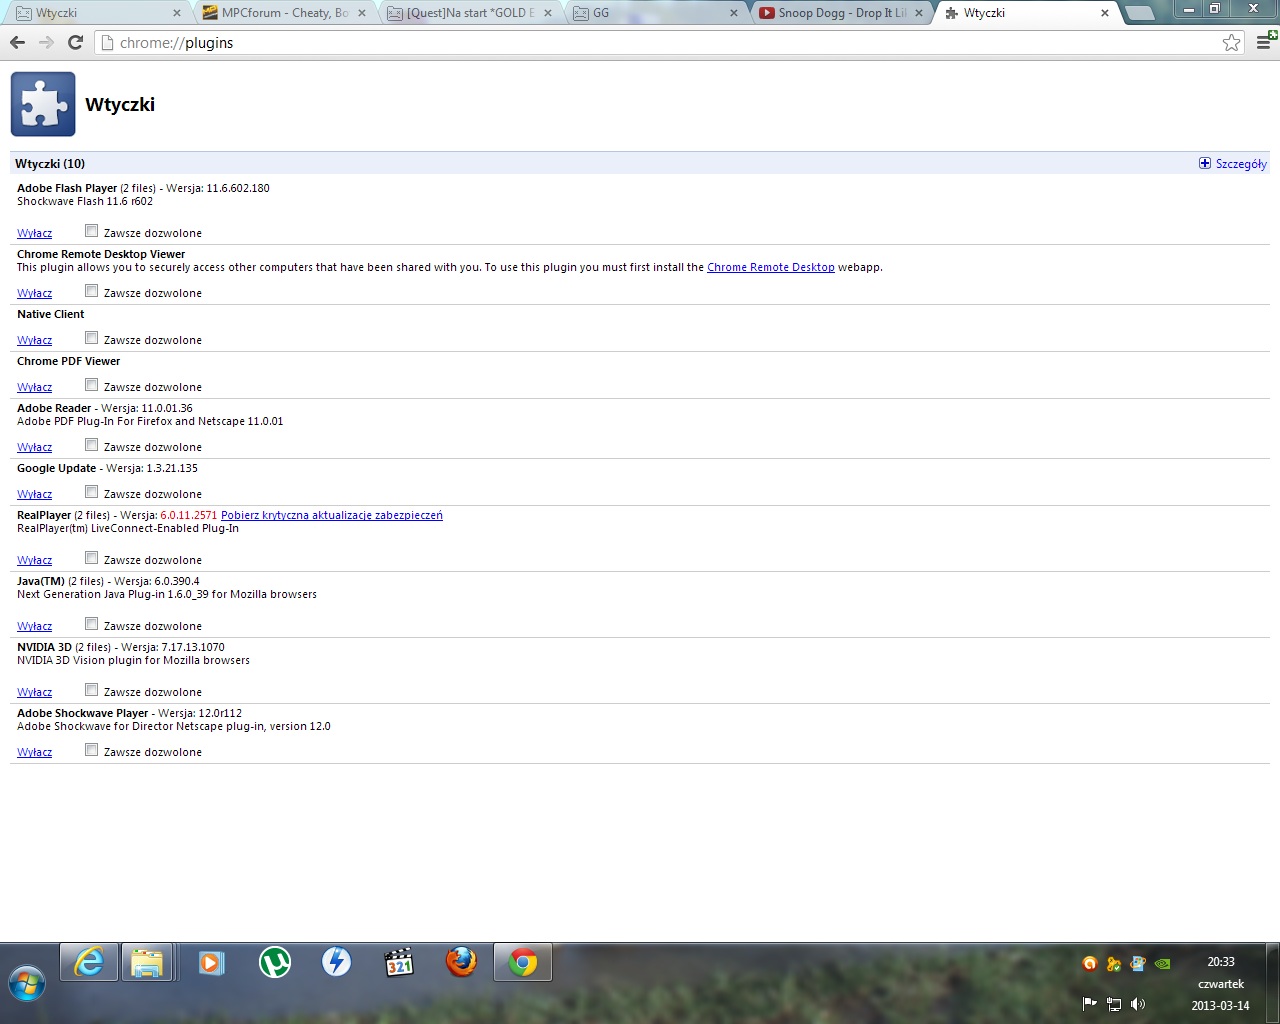Open the Snoop Dogg - Drop It tab
Screen dimensions: 1280x1024
[840, 13]
